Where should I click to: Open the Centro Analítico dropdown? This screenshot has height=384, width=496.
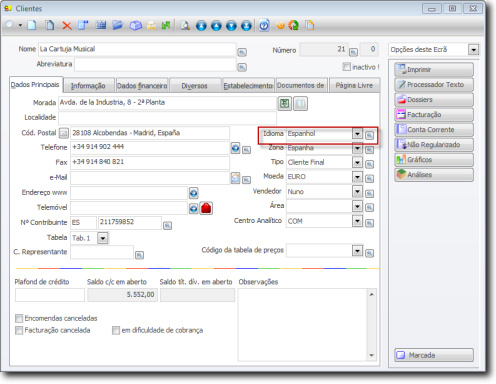pos(357,221)
